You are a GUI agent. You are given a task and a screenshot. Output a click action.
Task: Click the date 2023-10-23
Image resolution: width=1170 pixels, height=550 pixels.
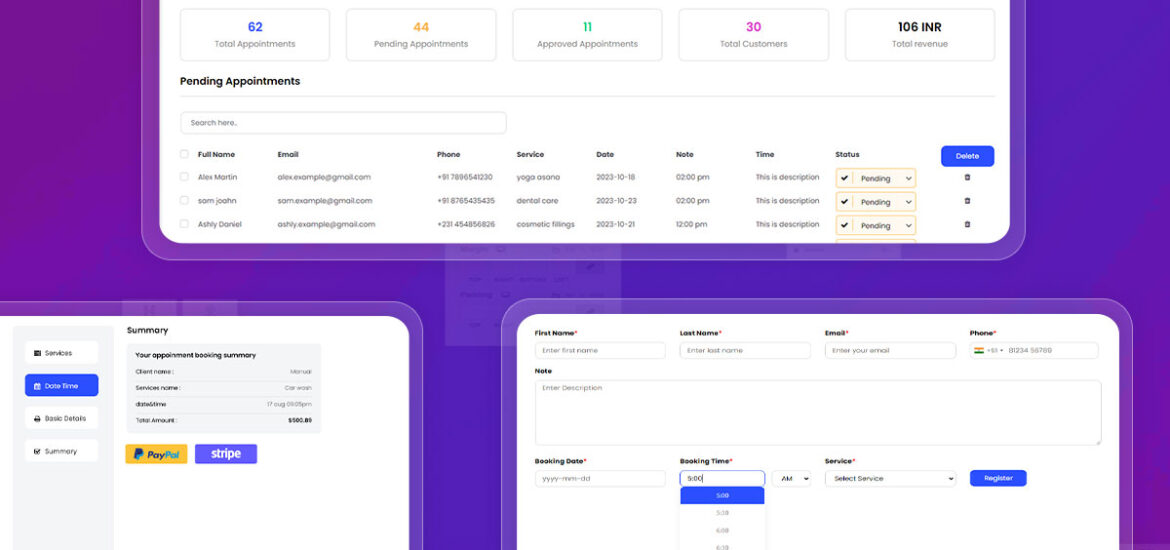click(616, 201)
